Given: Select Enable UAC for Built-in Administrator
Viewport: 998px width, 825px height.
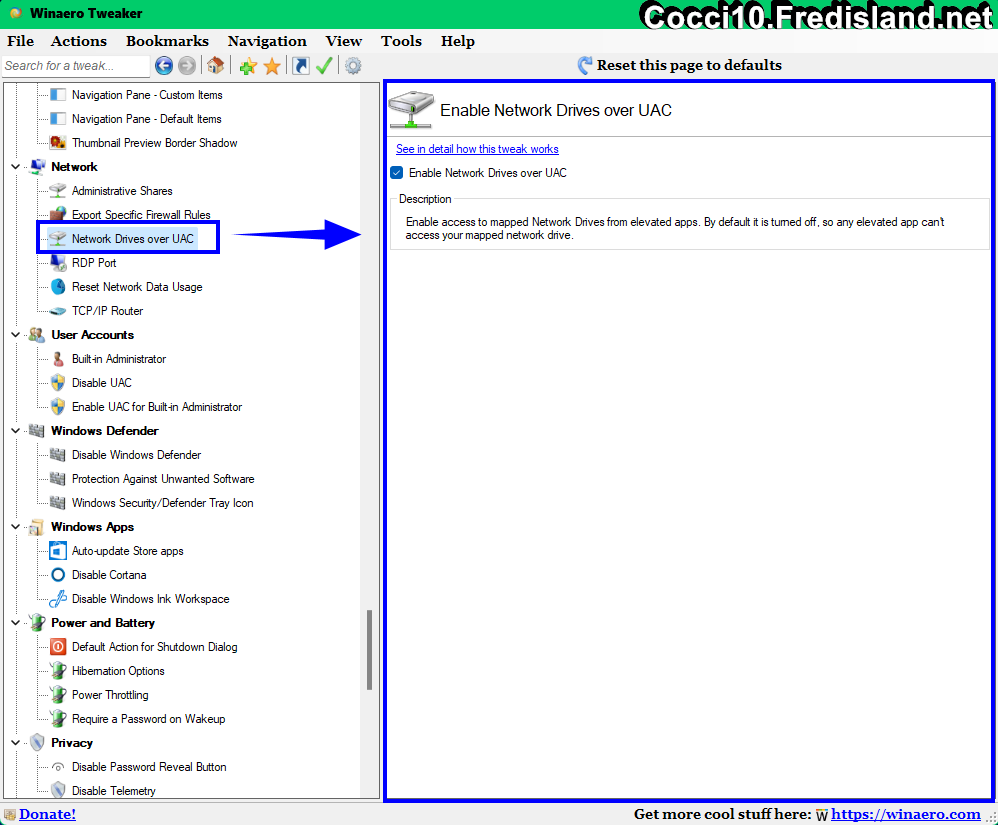Looking at the screenshot, I should click(157, 407).
